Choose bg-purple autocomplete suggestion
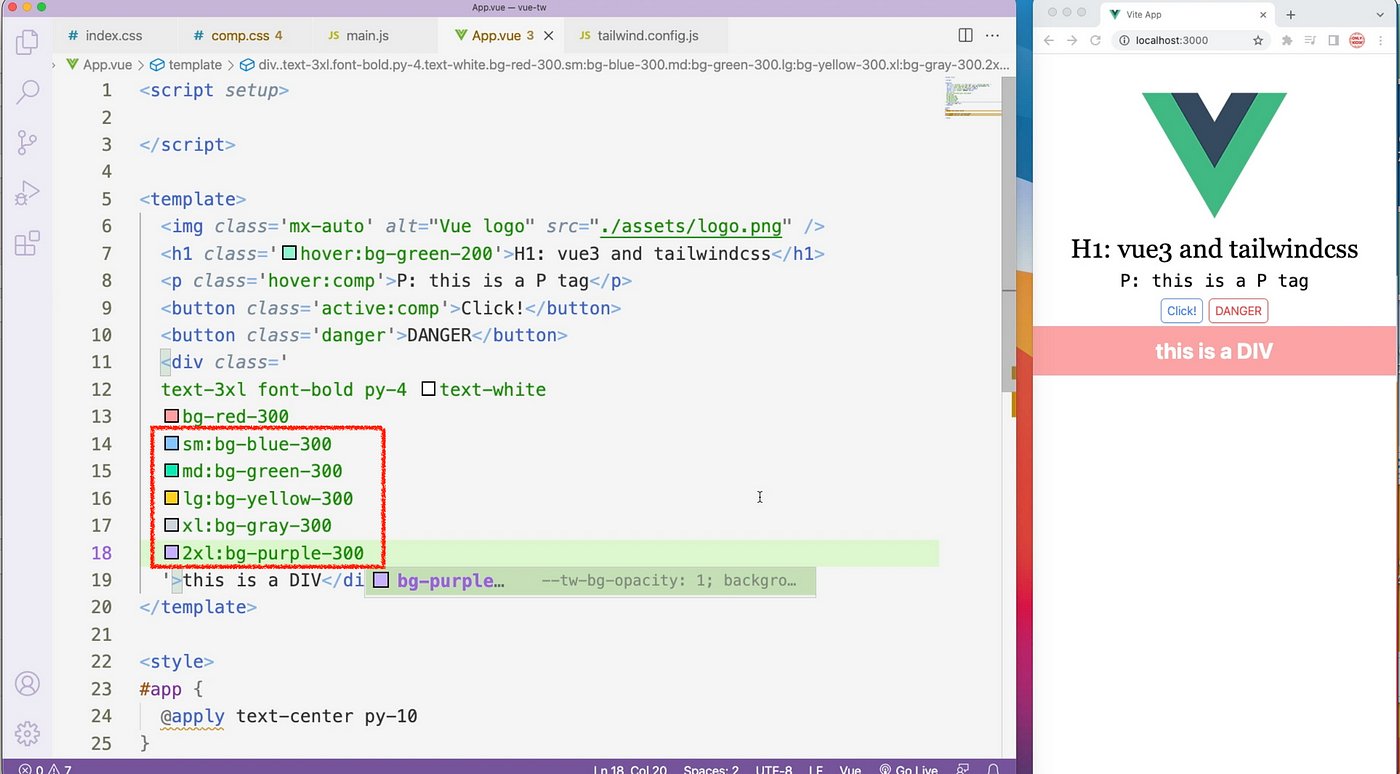This screenshot has width=1400, height=774. [590, 581]
